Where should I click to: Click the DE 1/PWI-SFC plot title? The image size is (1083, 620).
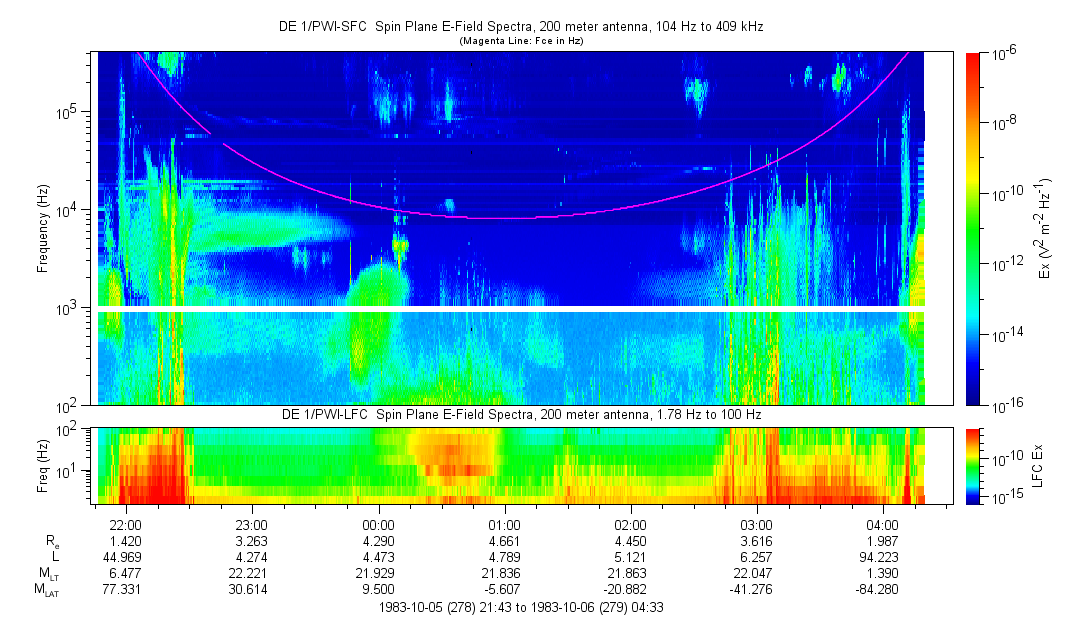pos(521,27)
